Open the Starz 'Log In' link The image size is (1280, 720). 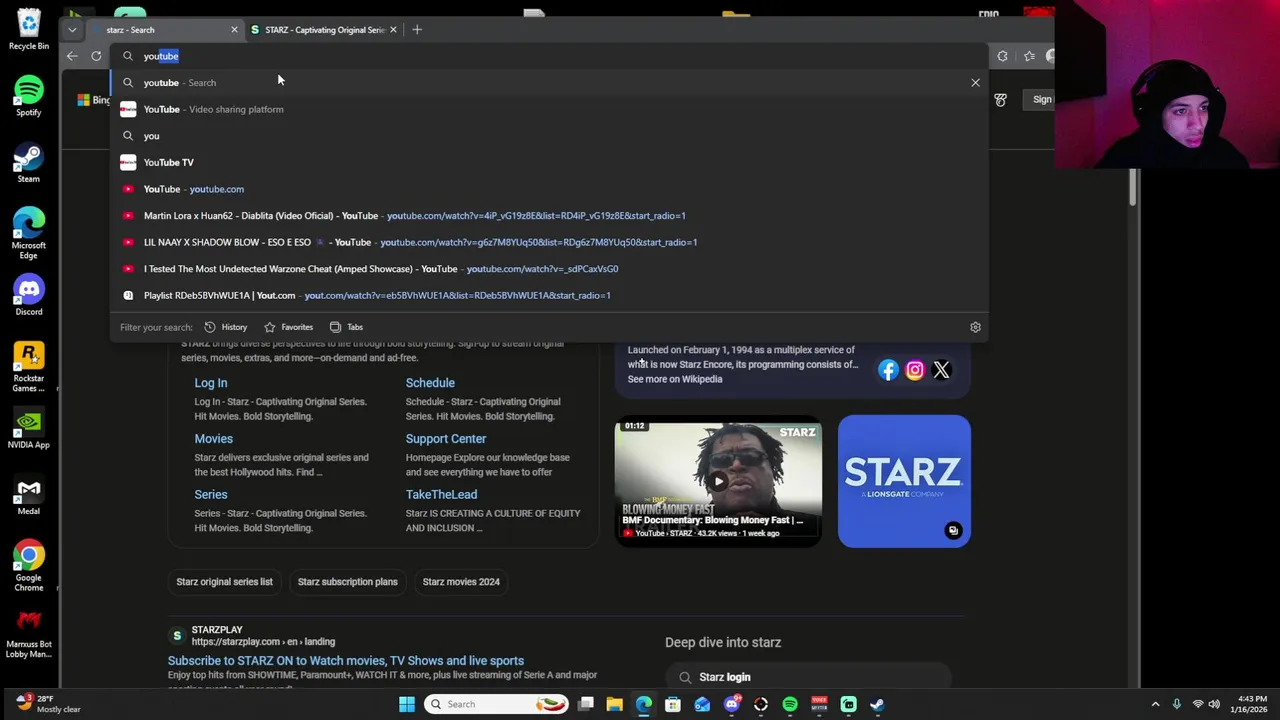tap(211, 383)
